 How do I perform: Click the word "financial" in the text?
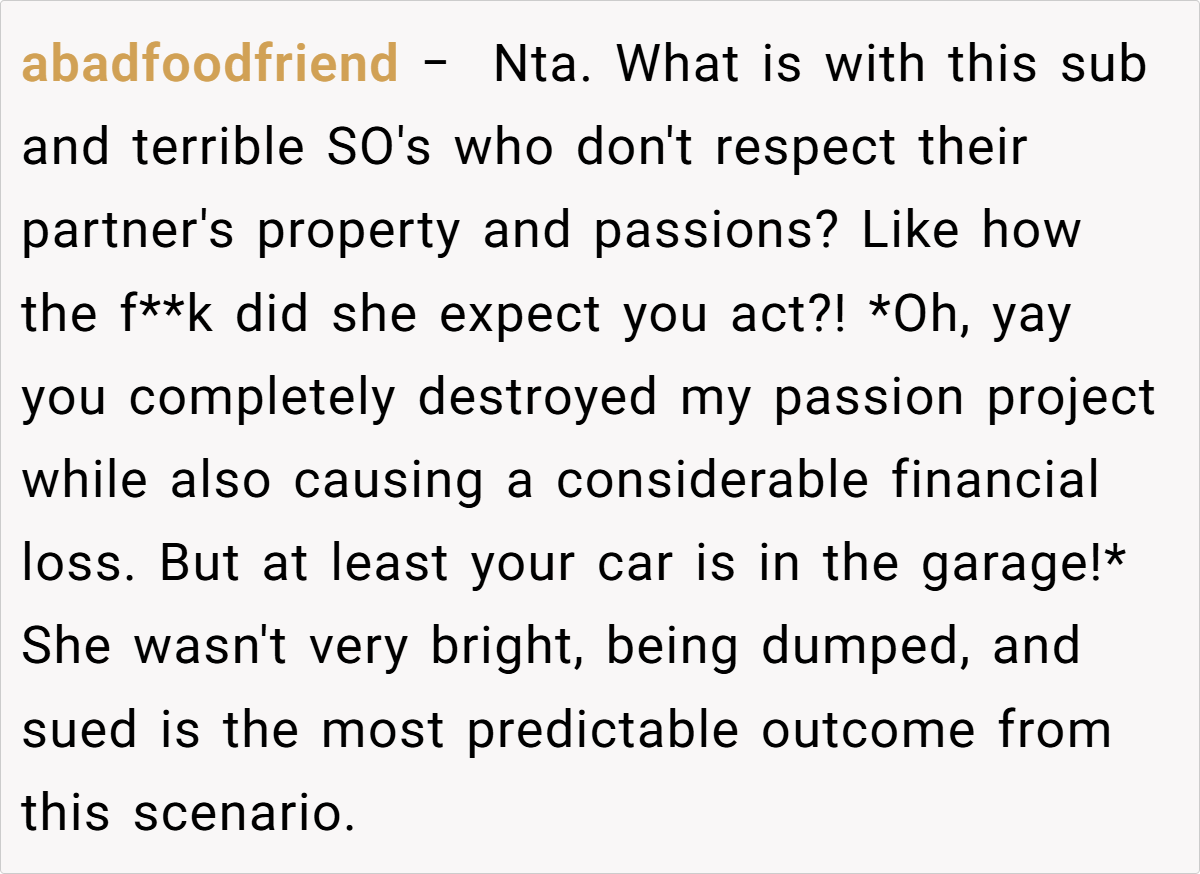[x=995, y=481]
